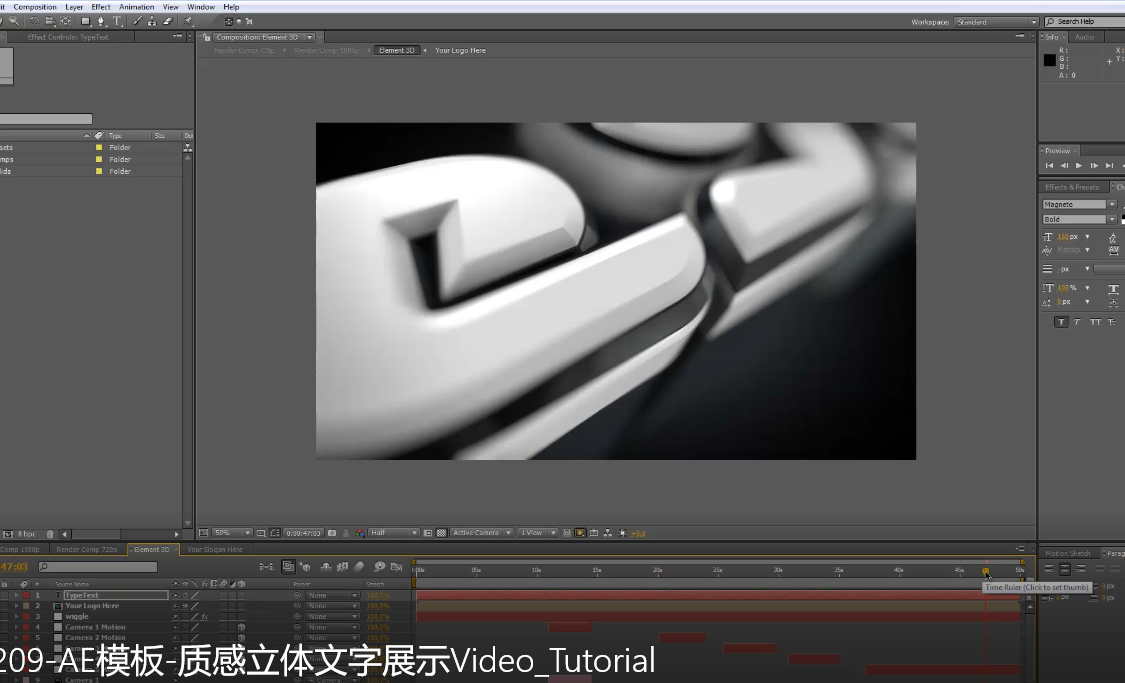
Task: Select the Rotation tool
Action: tap(34, 21)
